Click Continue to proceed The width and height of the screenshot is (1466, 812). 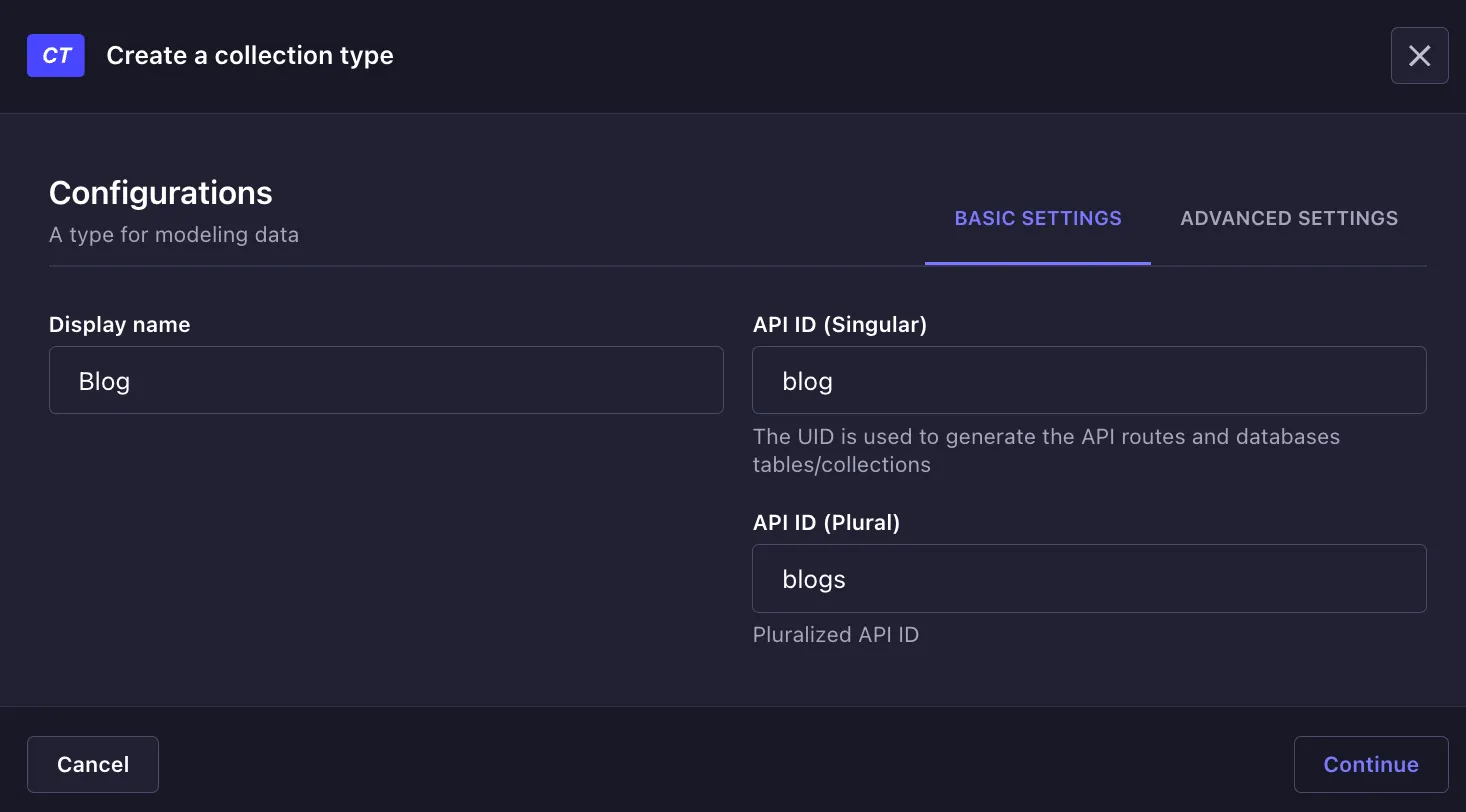tap(1371, 764)
